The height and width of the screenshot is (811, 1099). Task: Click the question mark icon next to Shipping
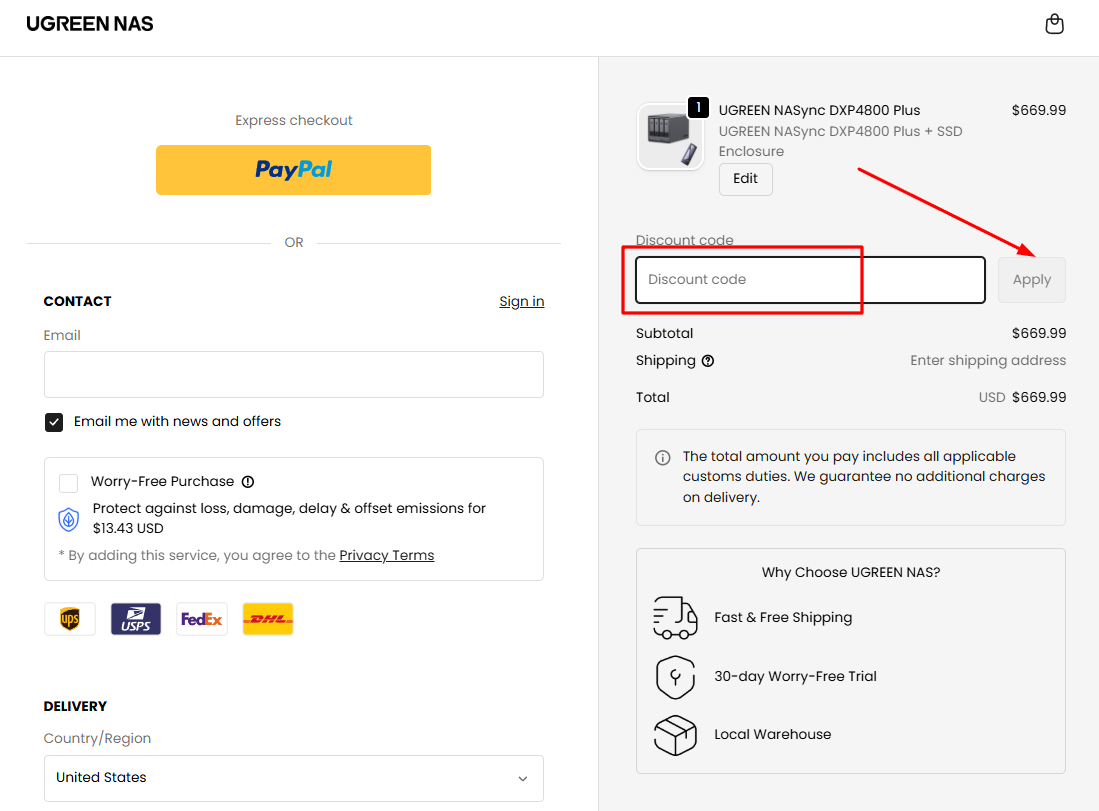[x=708, y=361]
